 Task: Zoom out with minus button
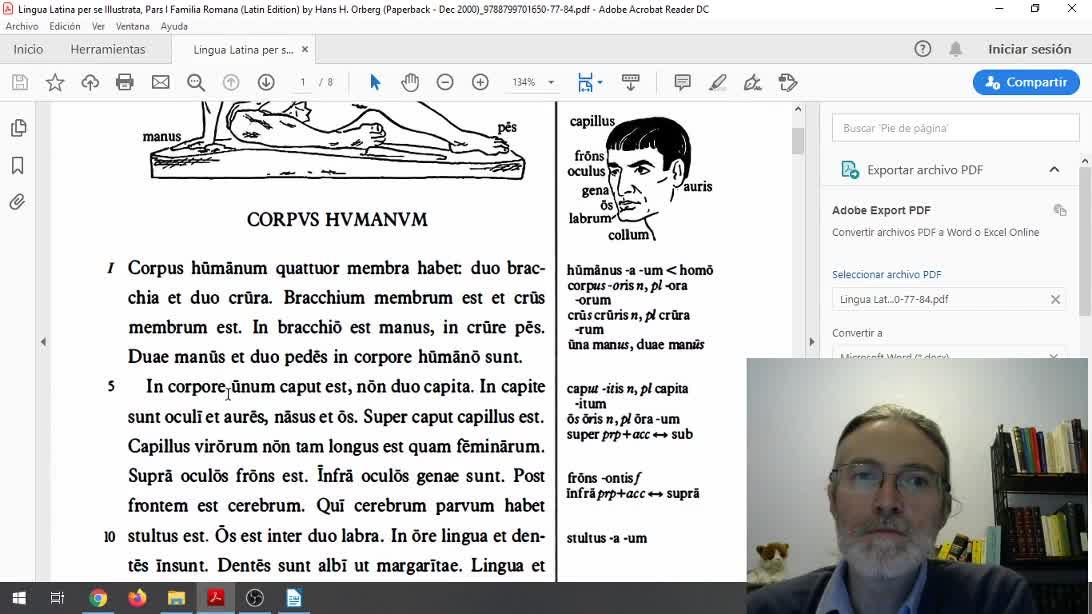(x=445, y=82)
